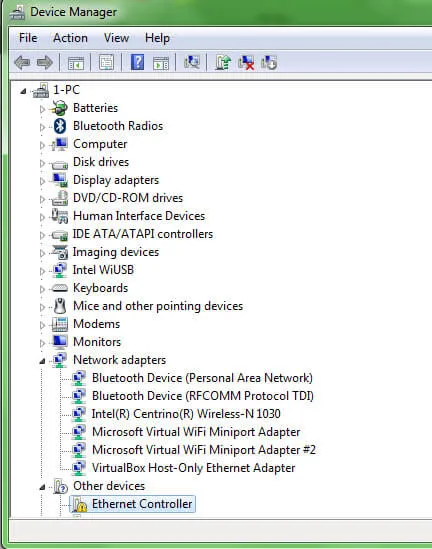432x549 pixels.
Task: Open the File menu
Action: [28, 38]
